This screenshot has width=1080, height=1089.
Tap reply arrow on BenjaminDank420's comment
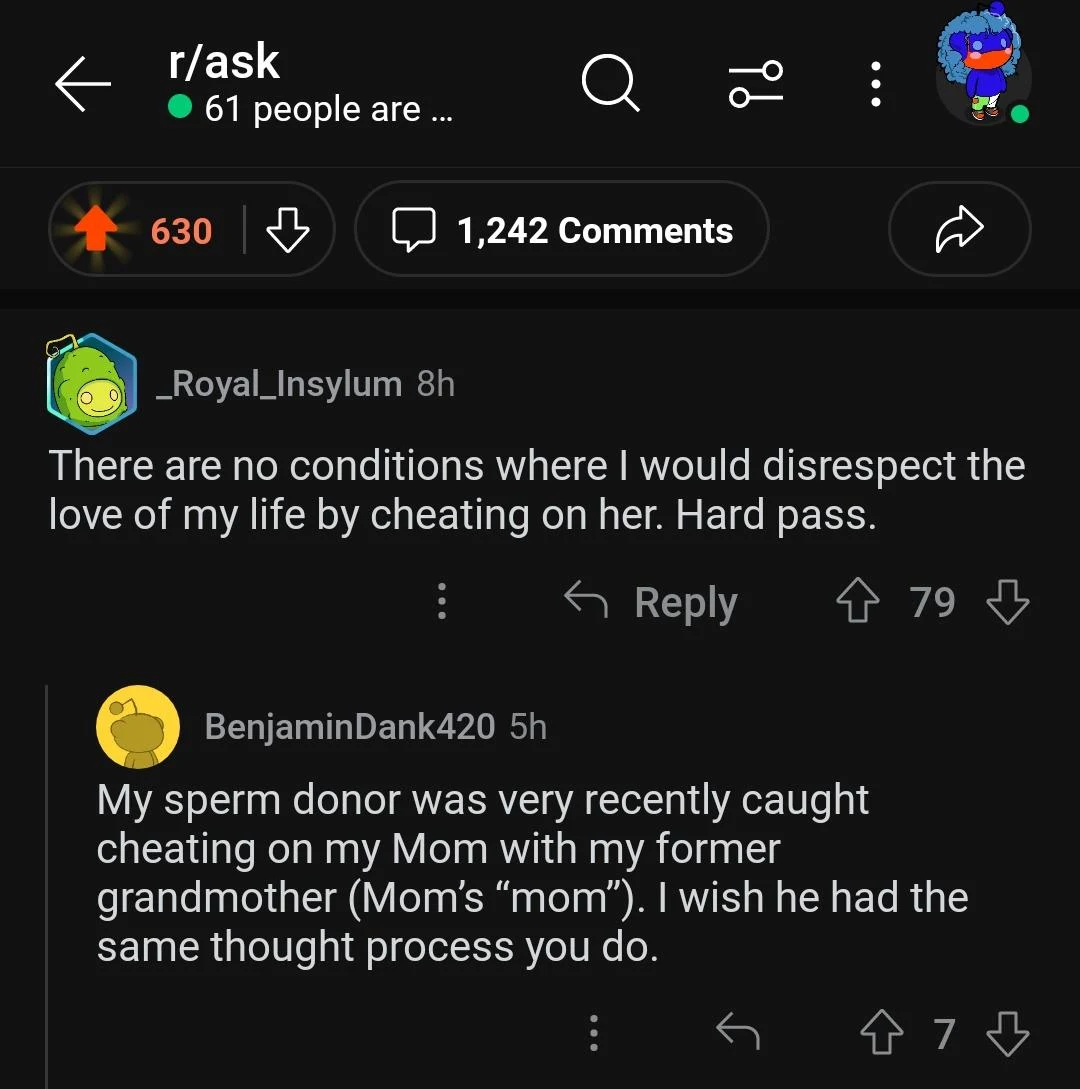(738, 1033)
